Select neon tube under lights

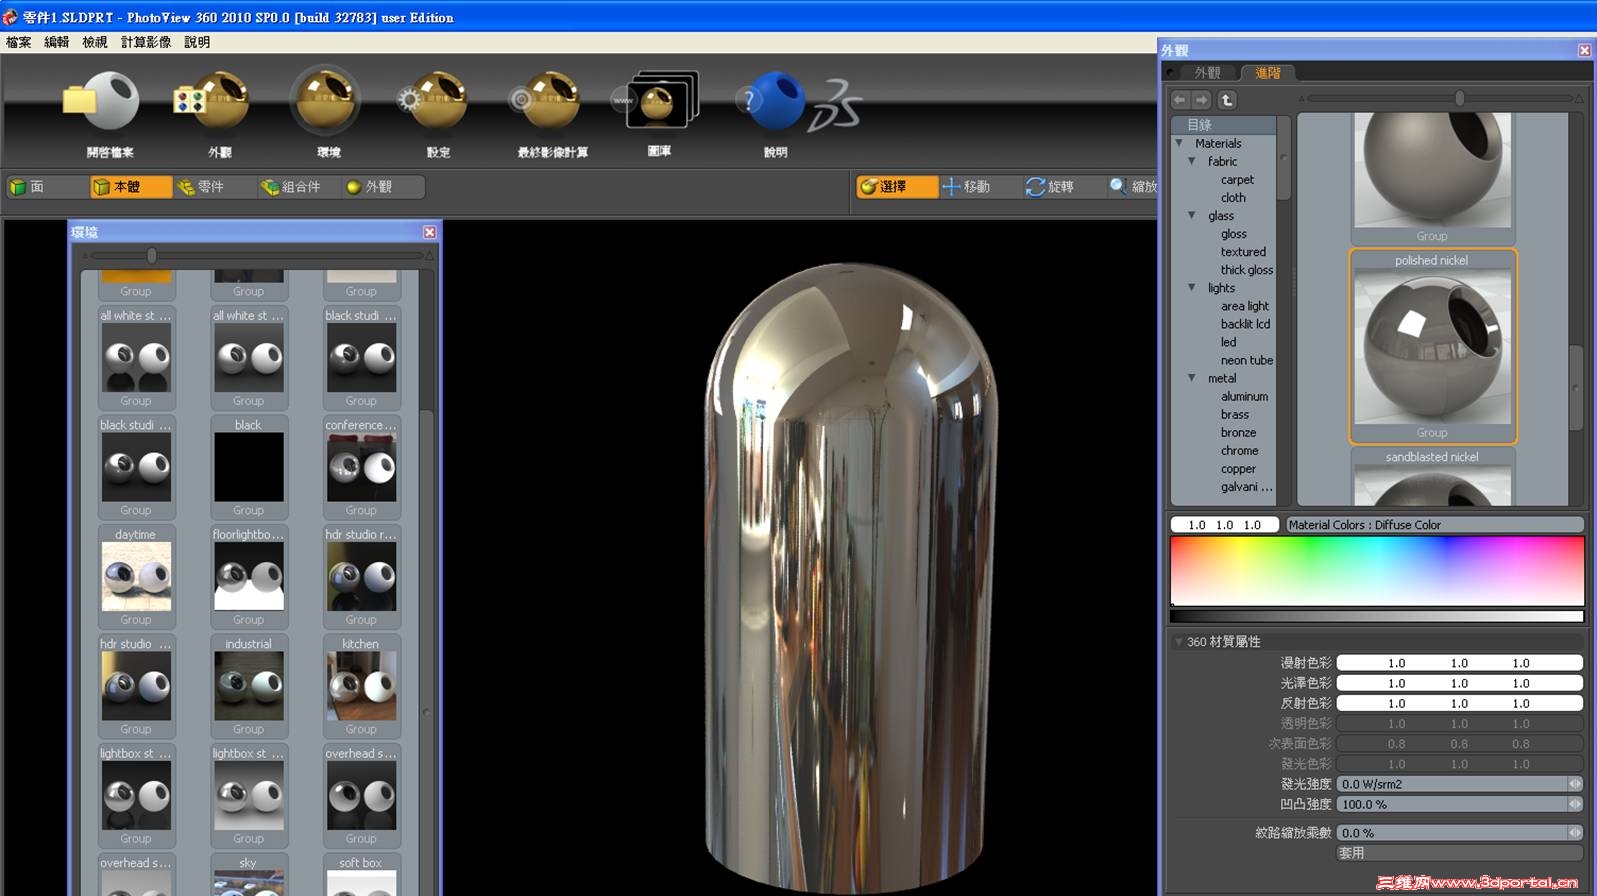(1246, 361)
